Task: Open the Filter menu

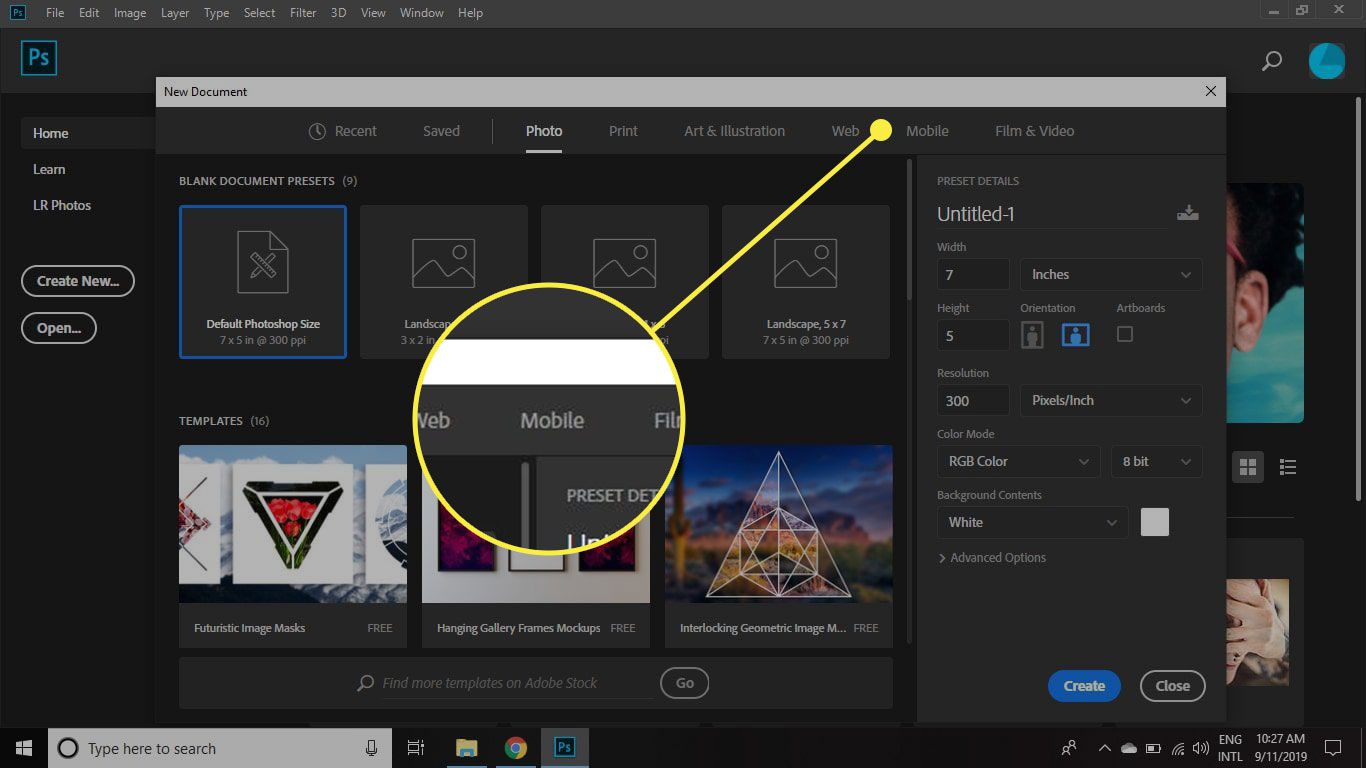Action: click(x=303, y=13)
